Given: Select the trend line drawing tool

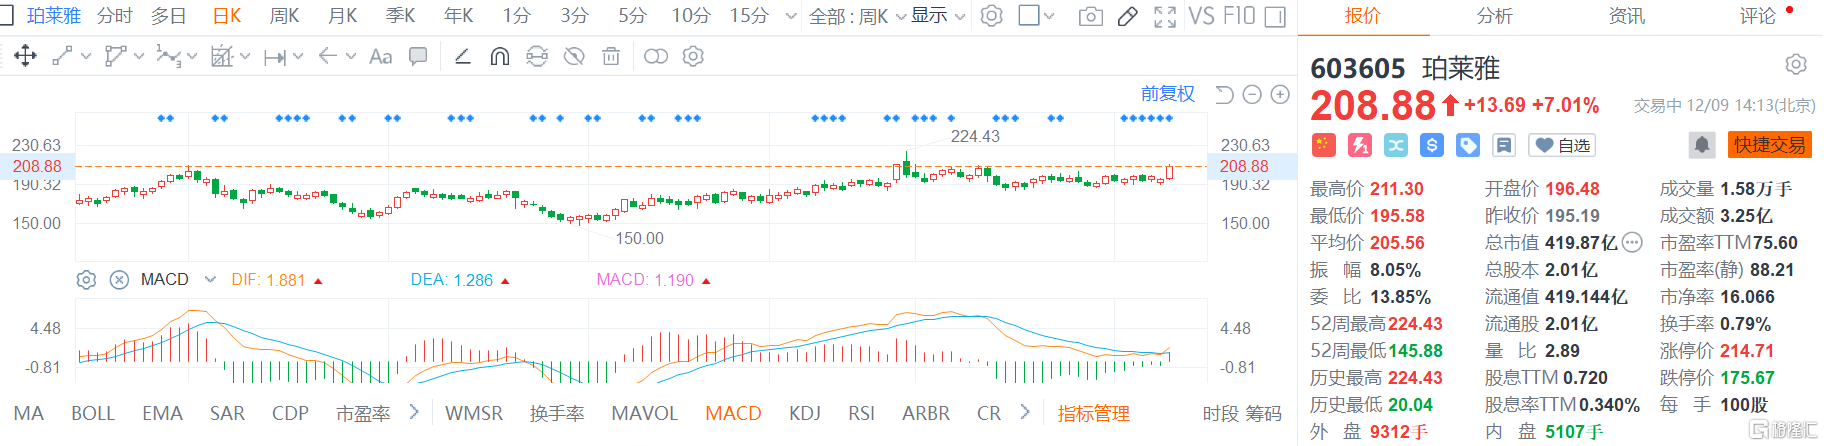Looking at the screenshot, I should (x=62, y=56).
